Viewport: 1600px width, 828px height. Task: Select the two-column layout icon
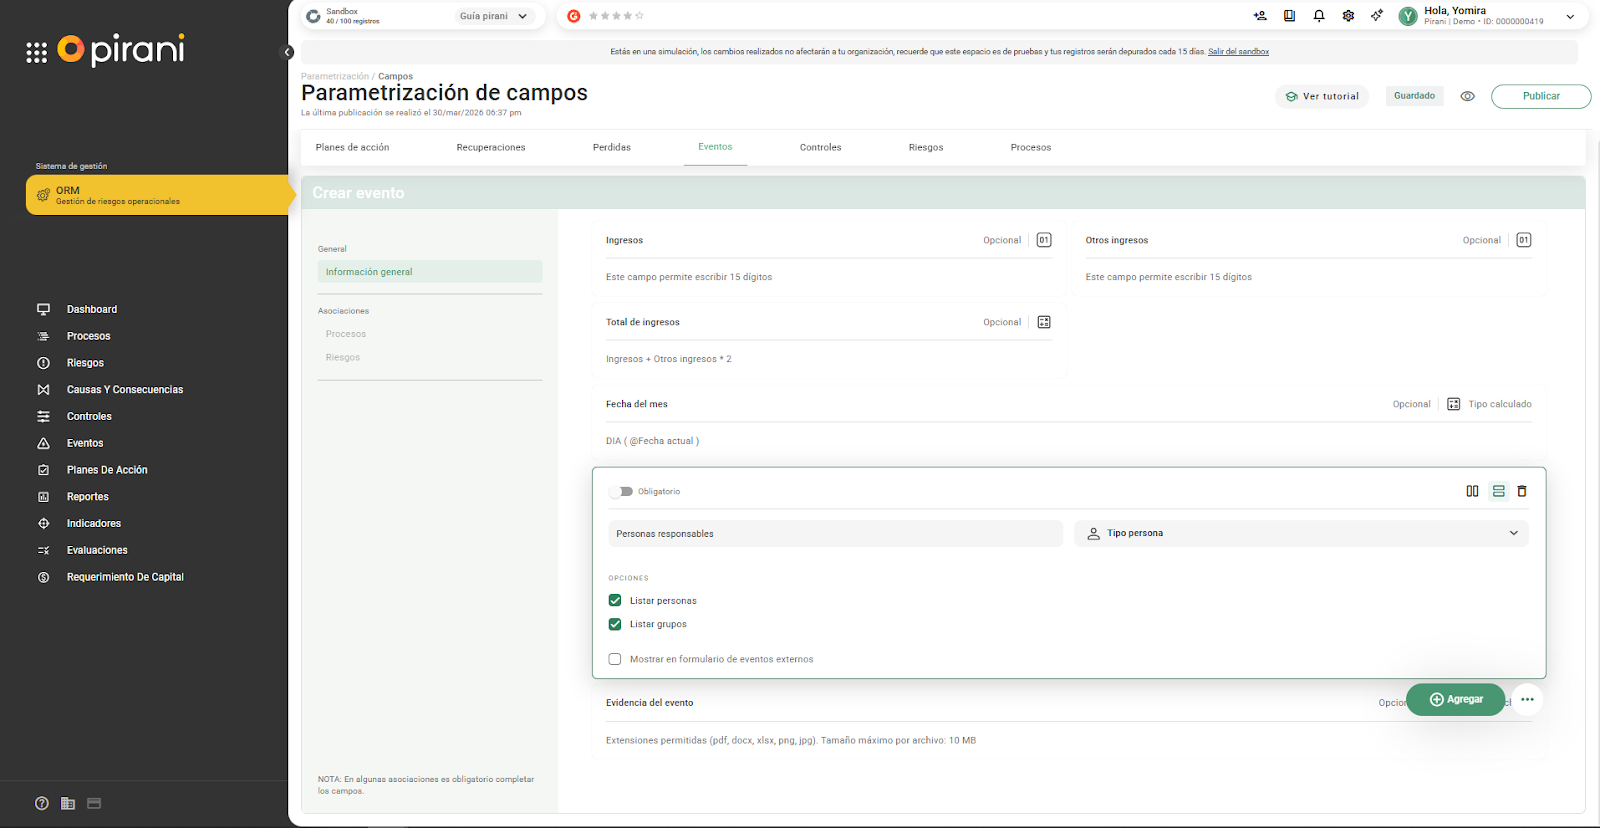click(1472, 491)
